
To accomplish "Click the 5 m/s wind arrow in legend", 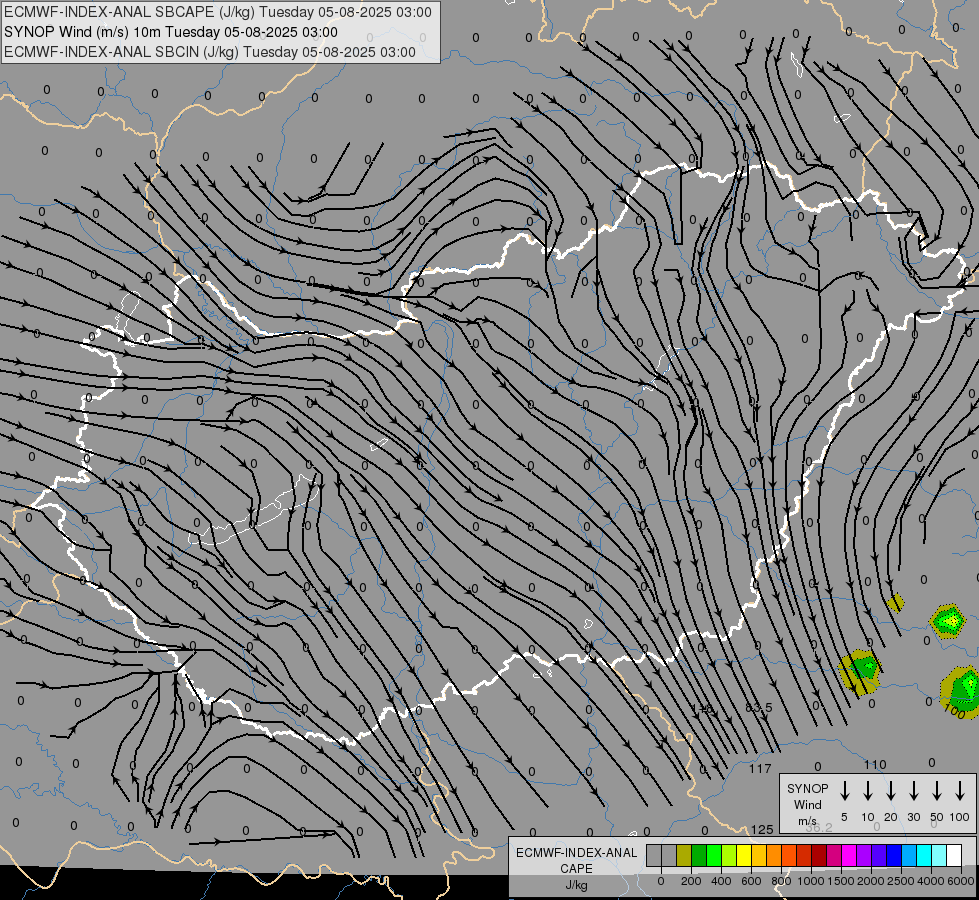I will click(844, 791).
